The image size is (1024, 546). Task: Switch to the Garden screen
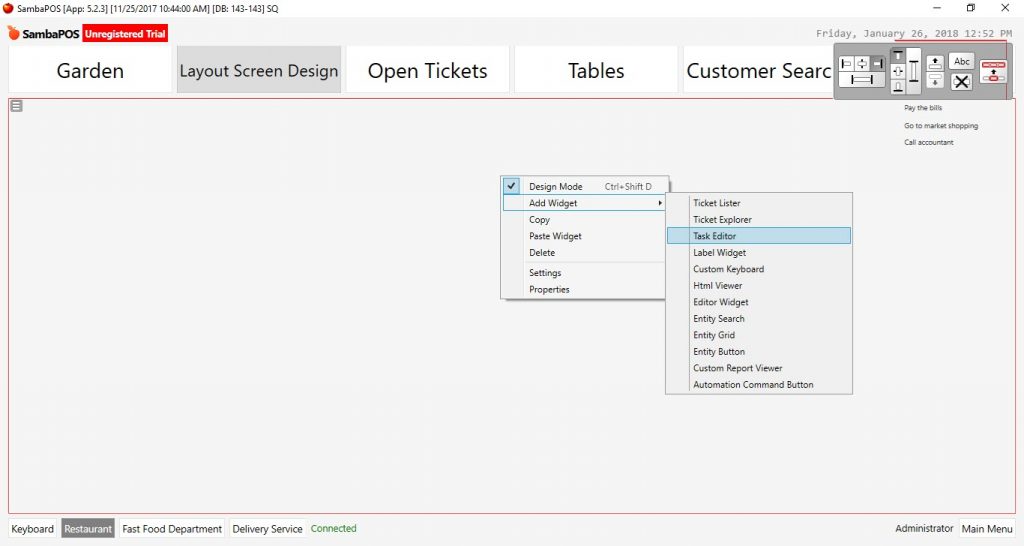(90, 70)
